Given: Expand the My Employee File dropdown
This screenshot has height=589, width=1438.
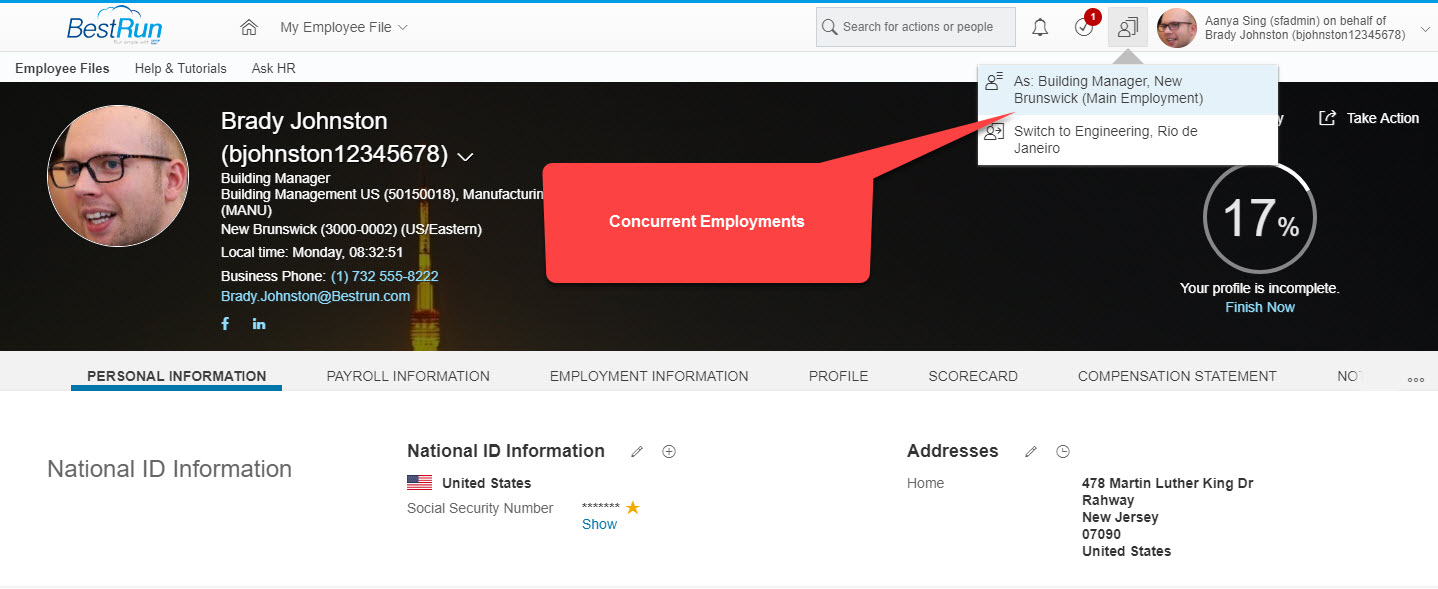Looking at the screenshot, I should point(344,27).
